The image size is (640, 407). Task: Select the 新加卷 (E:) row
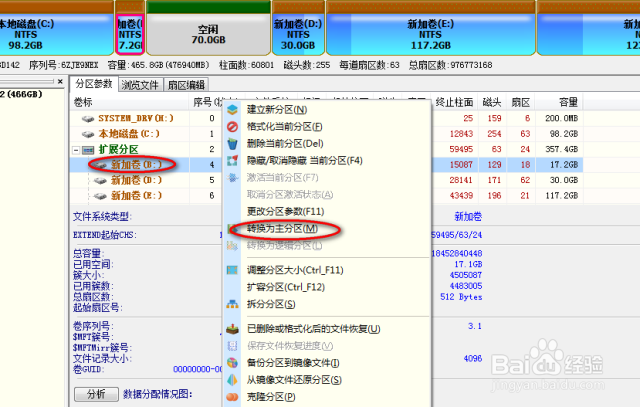pos(136,196)
